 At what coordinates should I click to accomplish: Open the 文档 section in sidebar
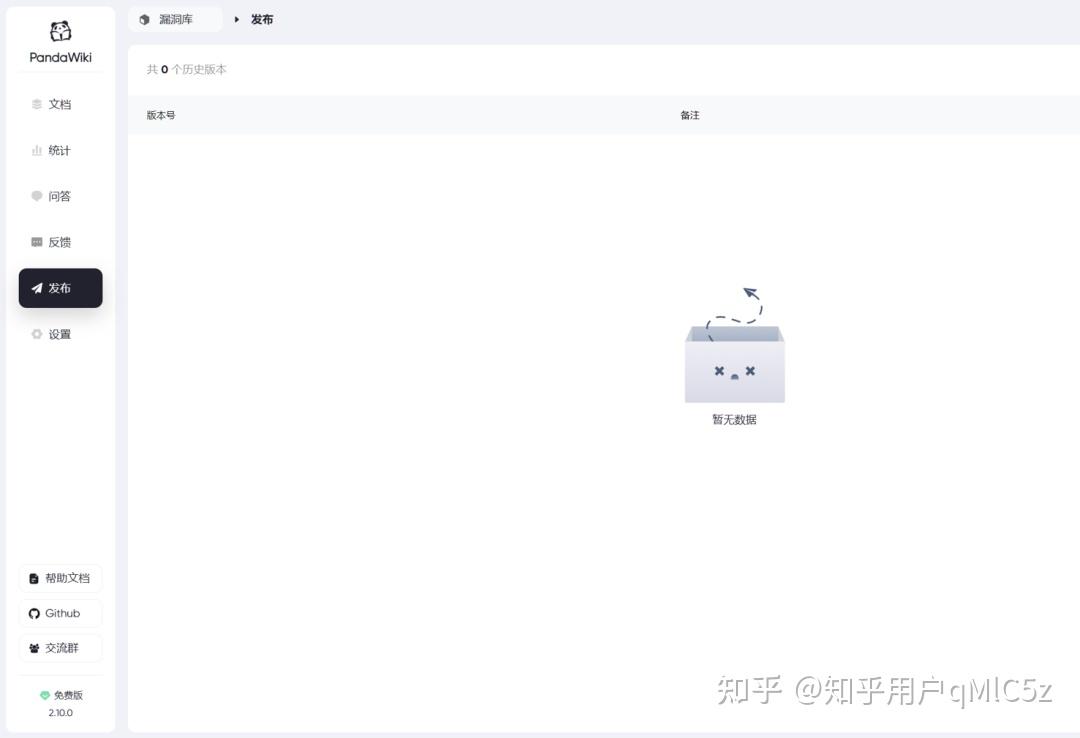pos(60,104)
